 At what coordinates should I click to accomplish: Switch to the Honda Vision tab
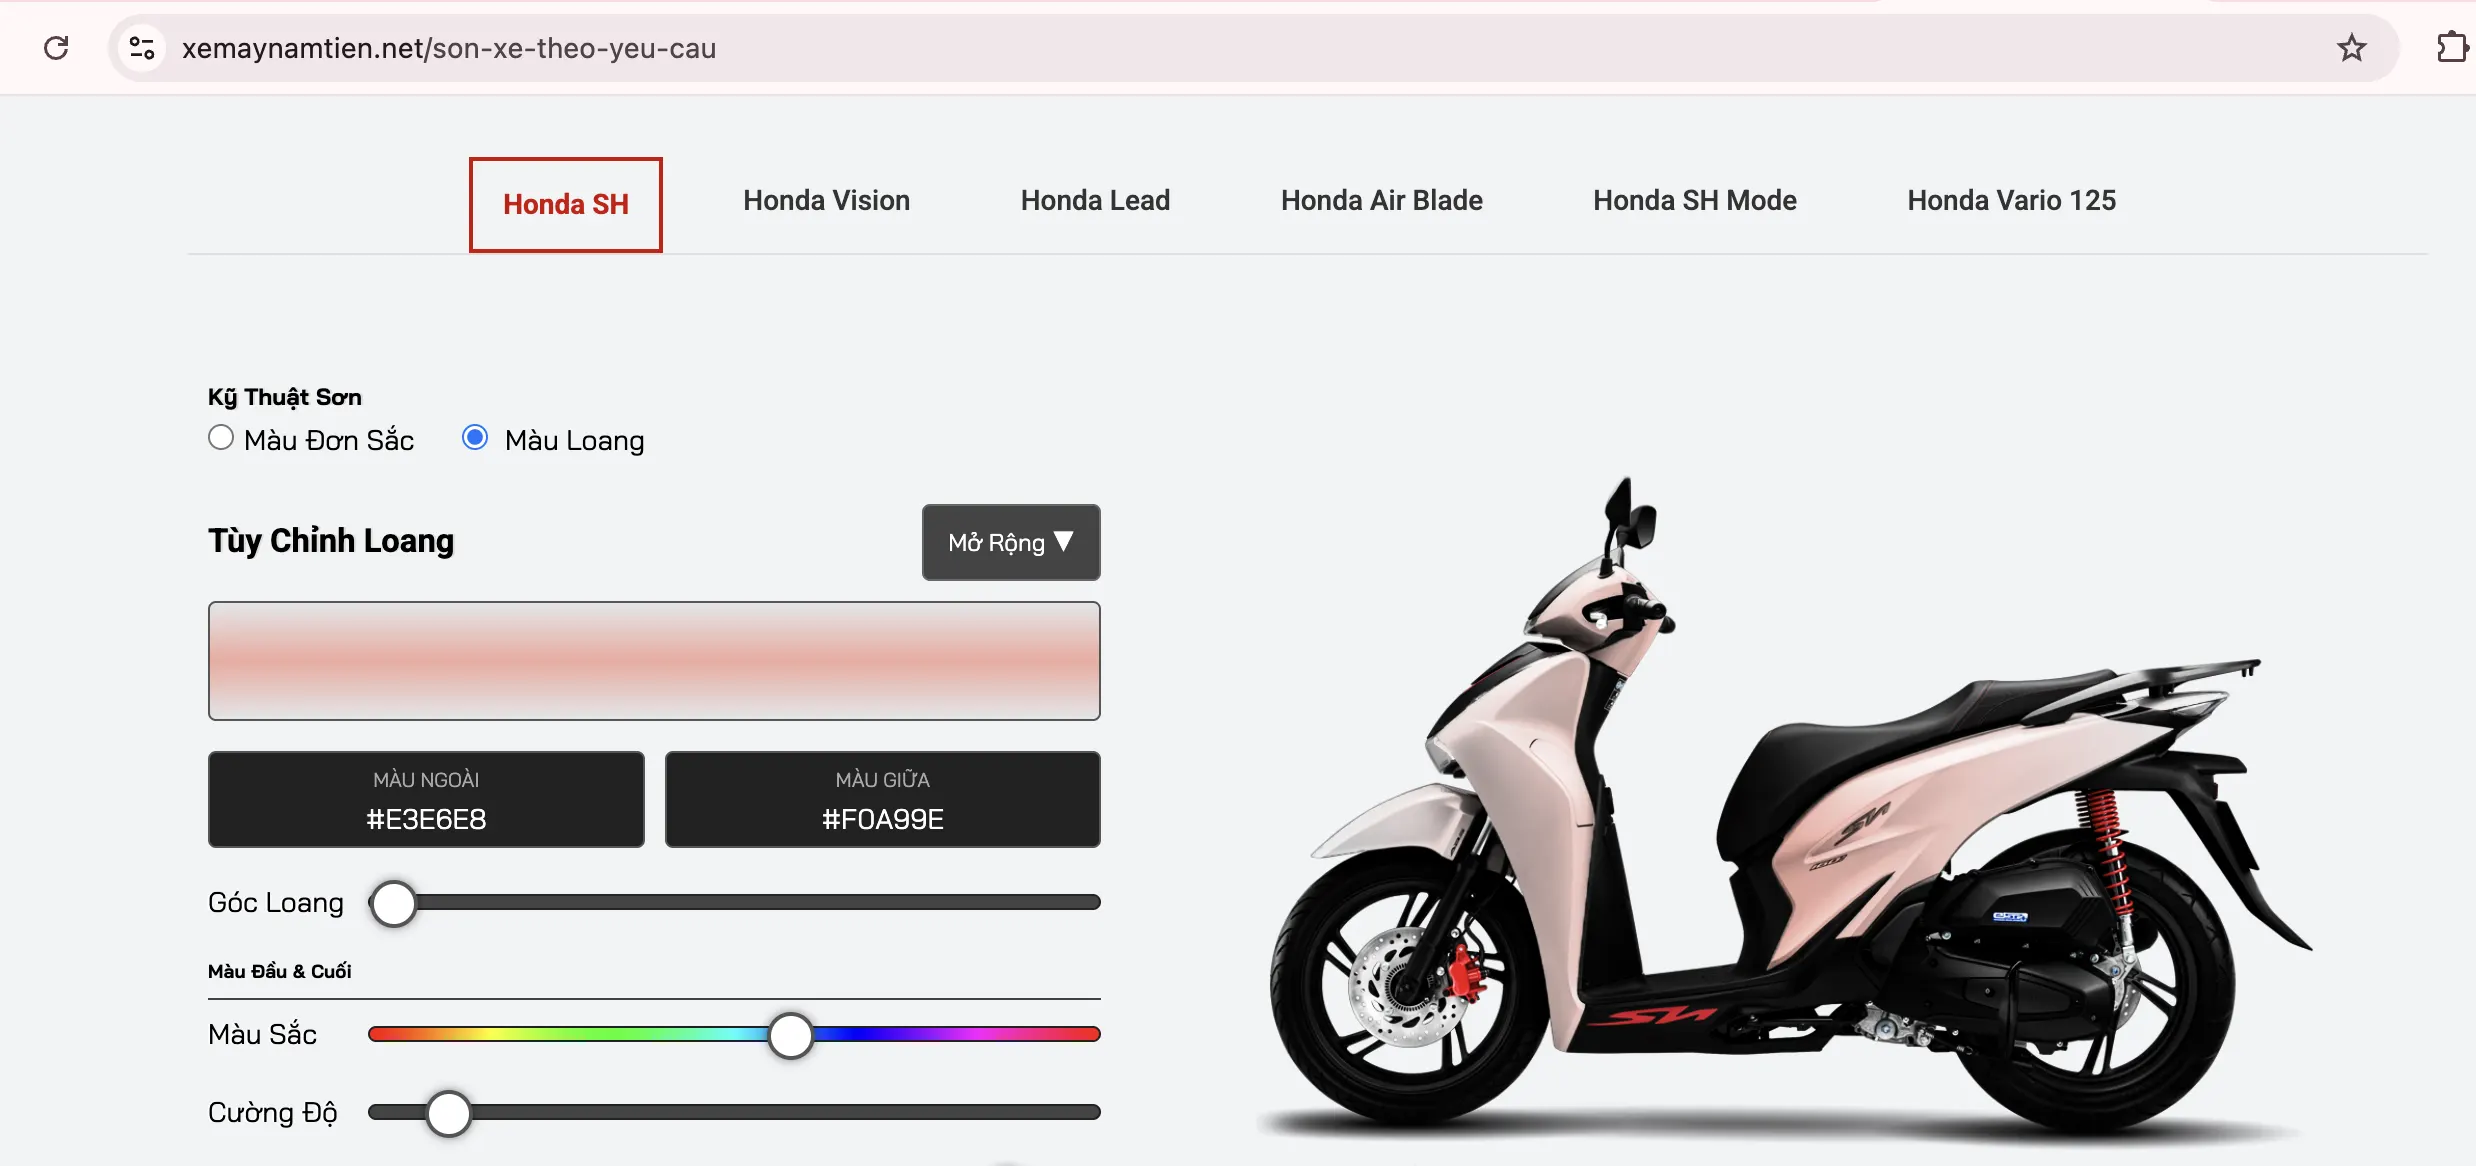pyautogui.click(x=826, y=201)
